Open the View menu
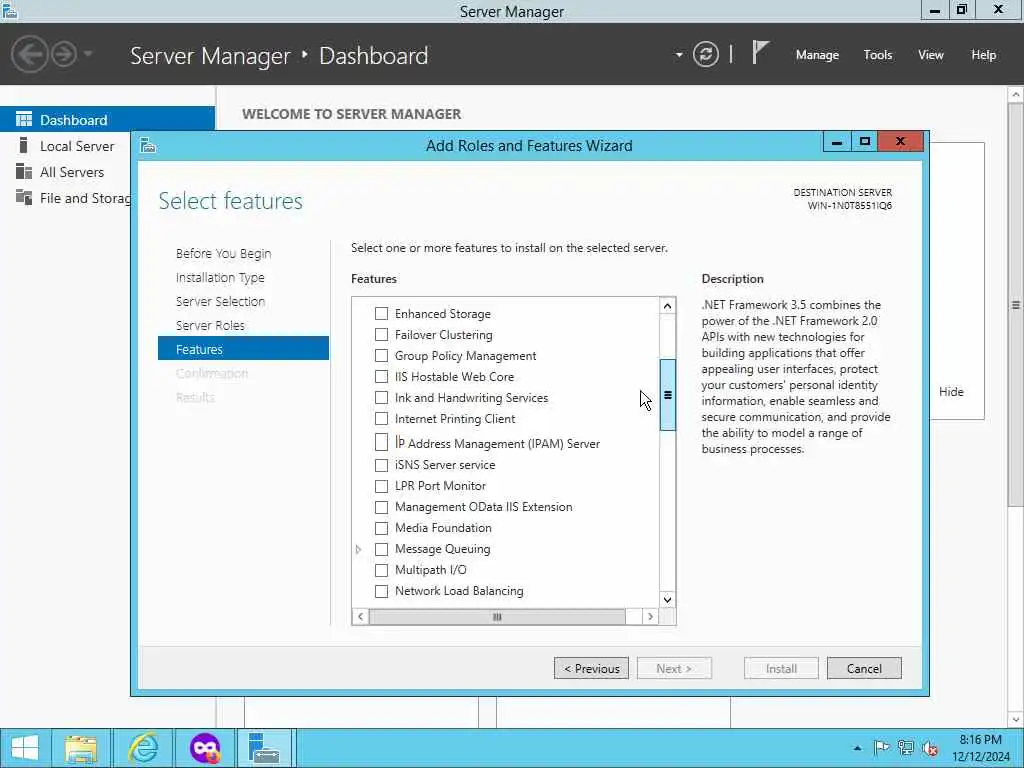This screenshot has width=1024, height=768. [x=931, y=55]
